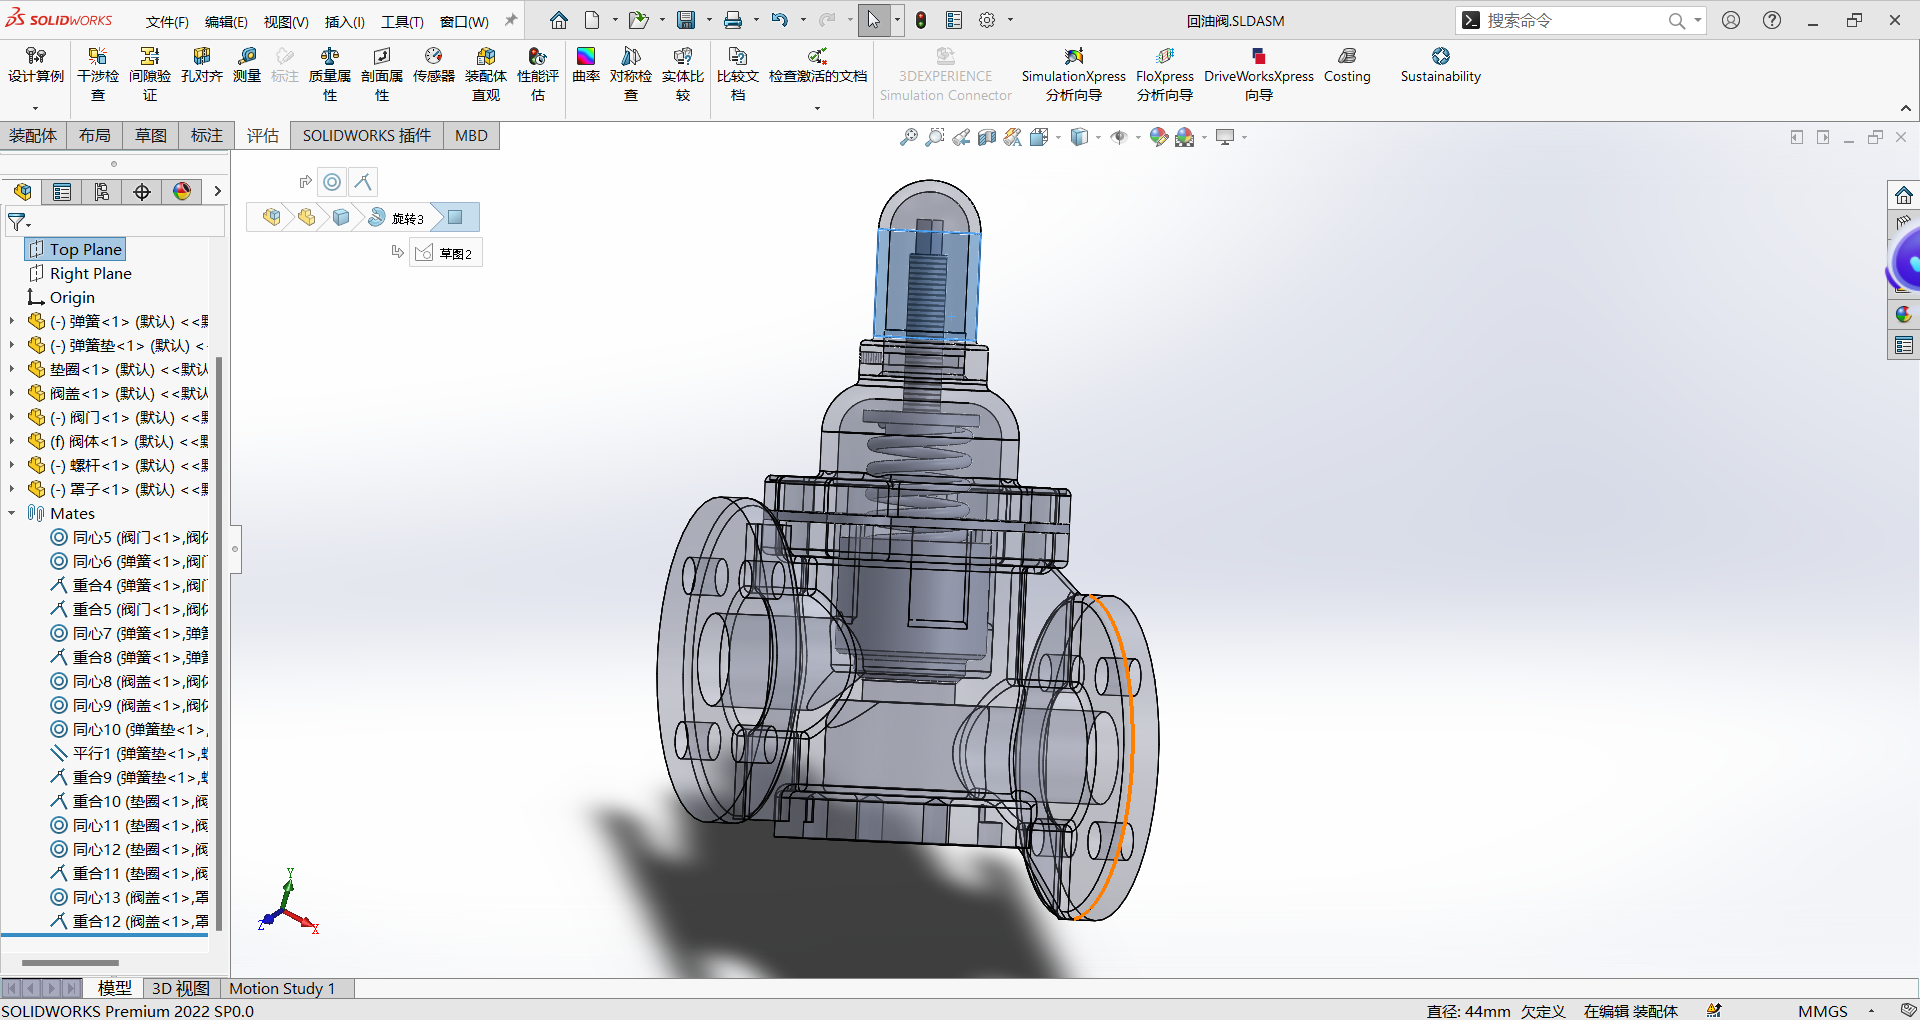Open Clearance Verification (间隙验证) tool
Image resolution: width=1920 pixels, height=1020 pixels.
150,75
